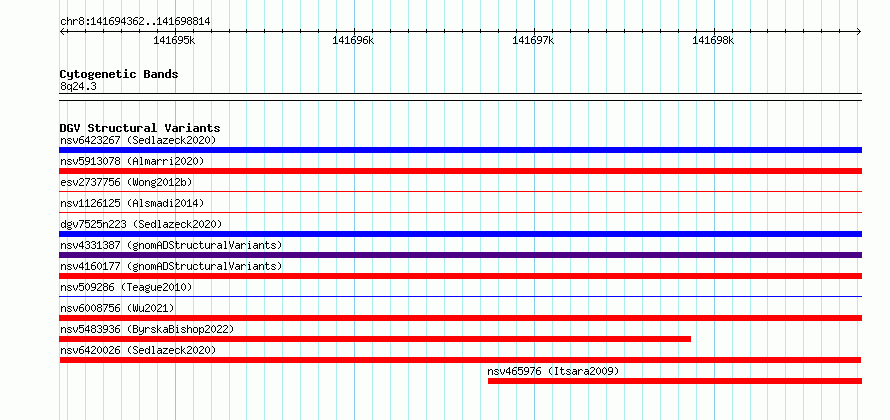
Task: Click the purple bar under nsv4331387
Action: (460, 255)
